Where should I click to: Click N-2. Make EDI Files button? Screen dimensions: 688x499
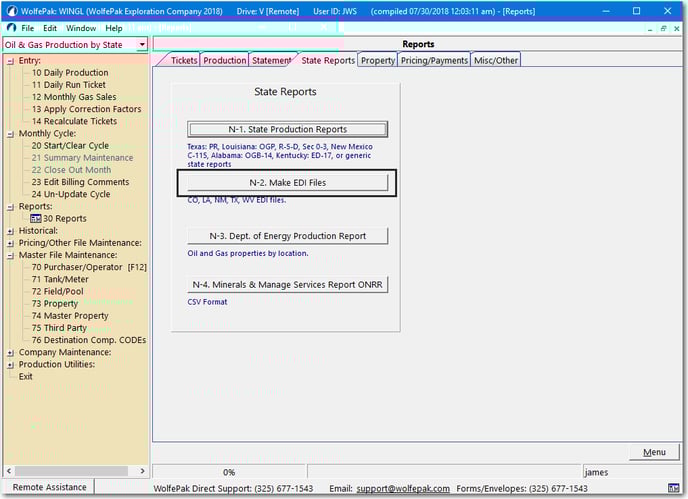pyautogui.click(x=287, y=183)
